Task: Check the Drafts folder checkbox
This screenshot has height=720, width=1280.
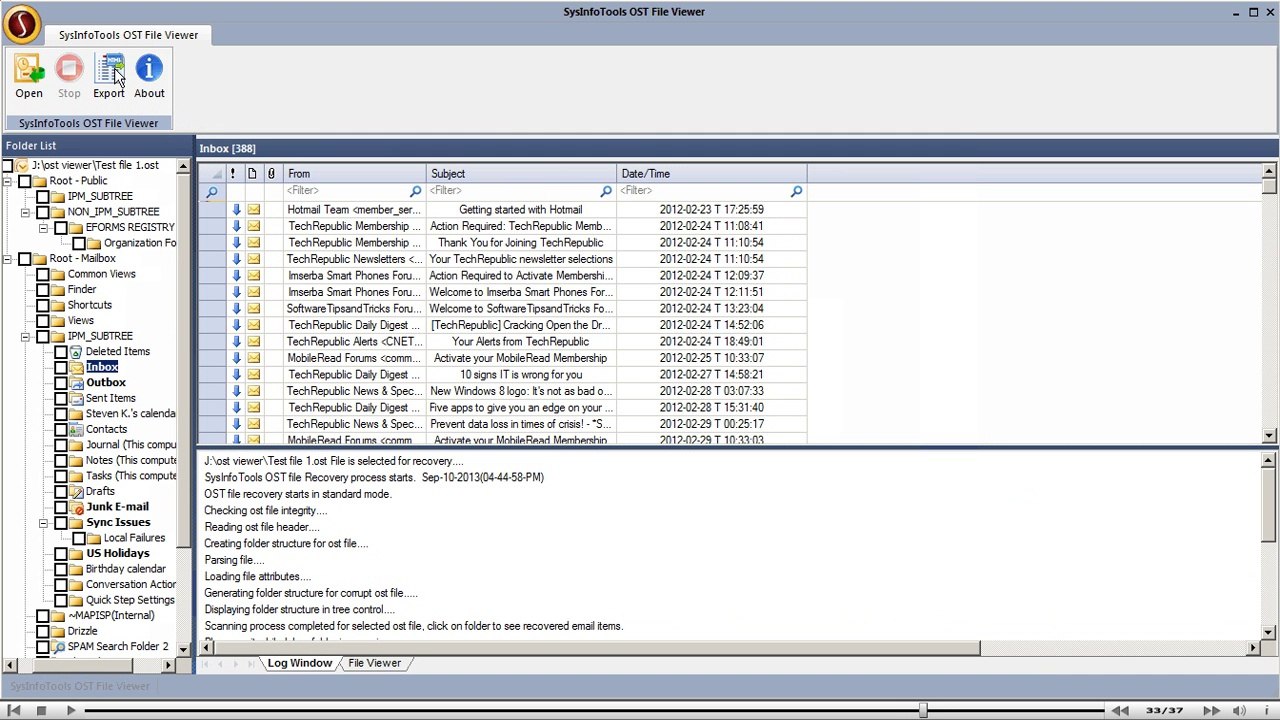Action: click(x=61, y=491)
